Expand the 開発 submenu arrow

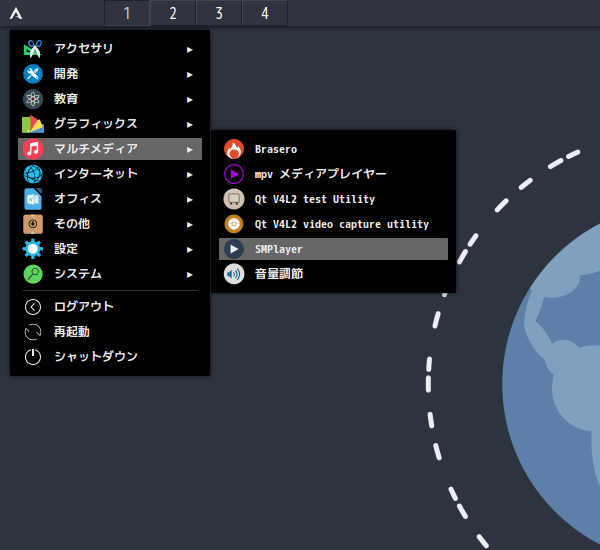point(189,75)
